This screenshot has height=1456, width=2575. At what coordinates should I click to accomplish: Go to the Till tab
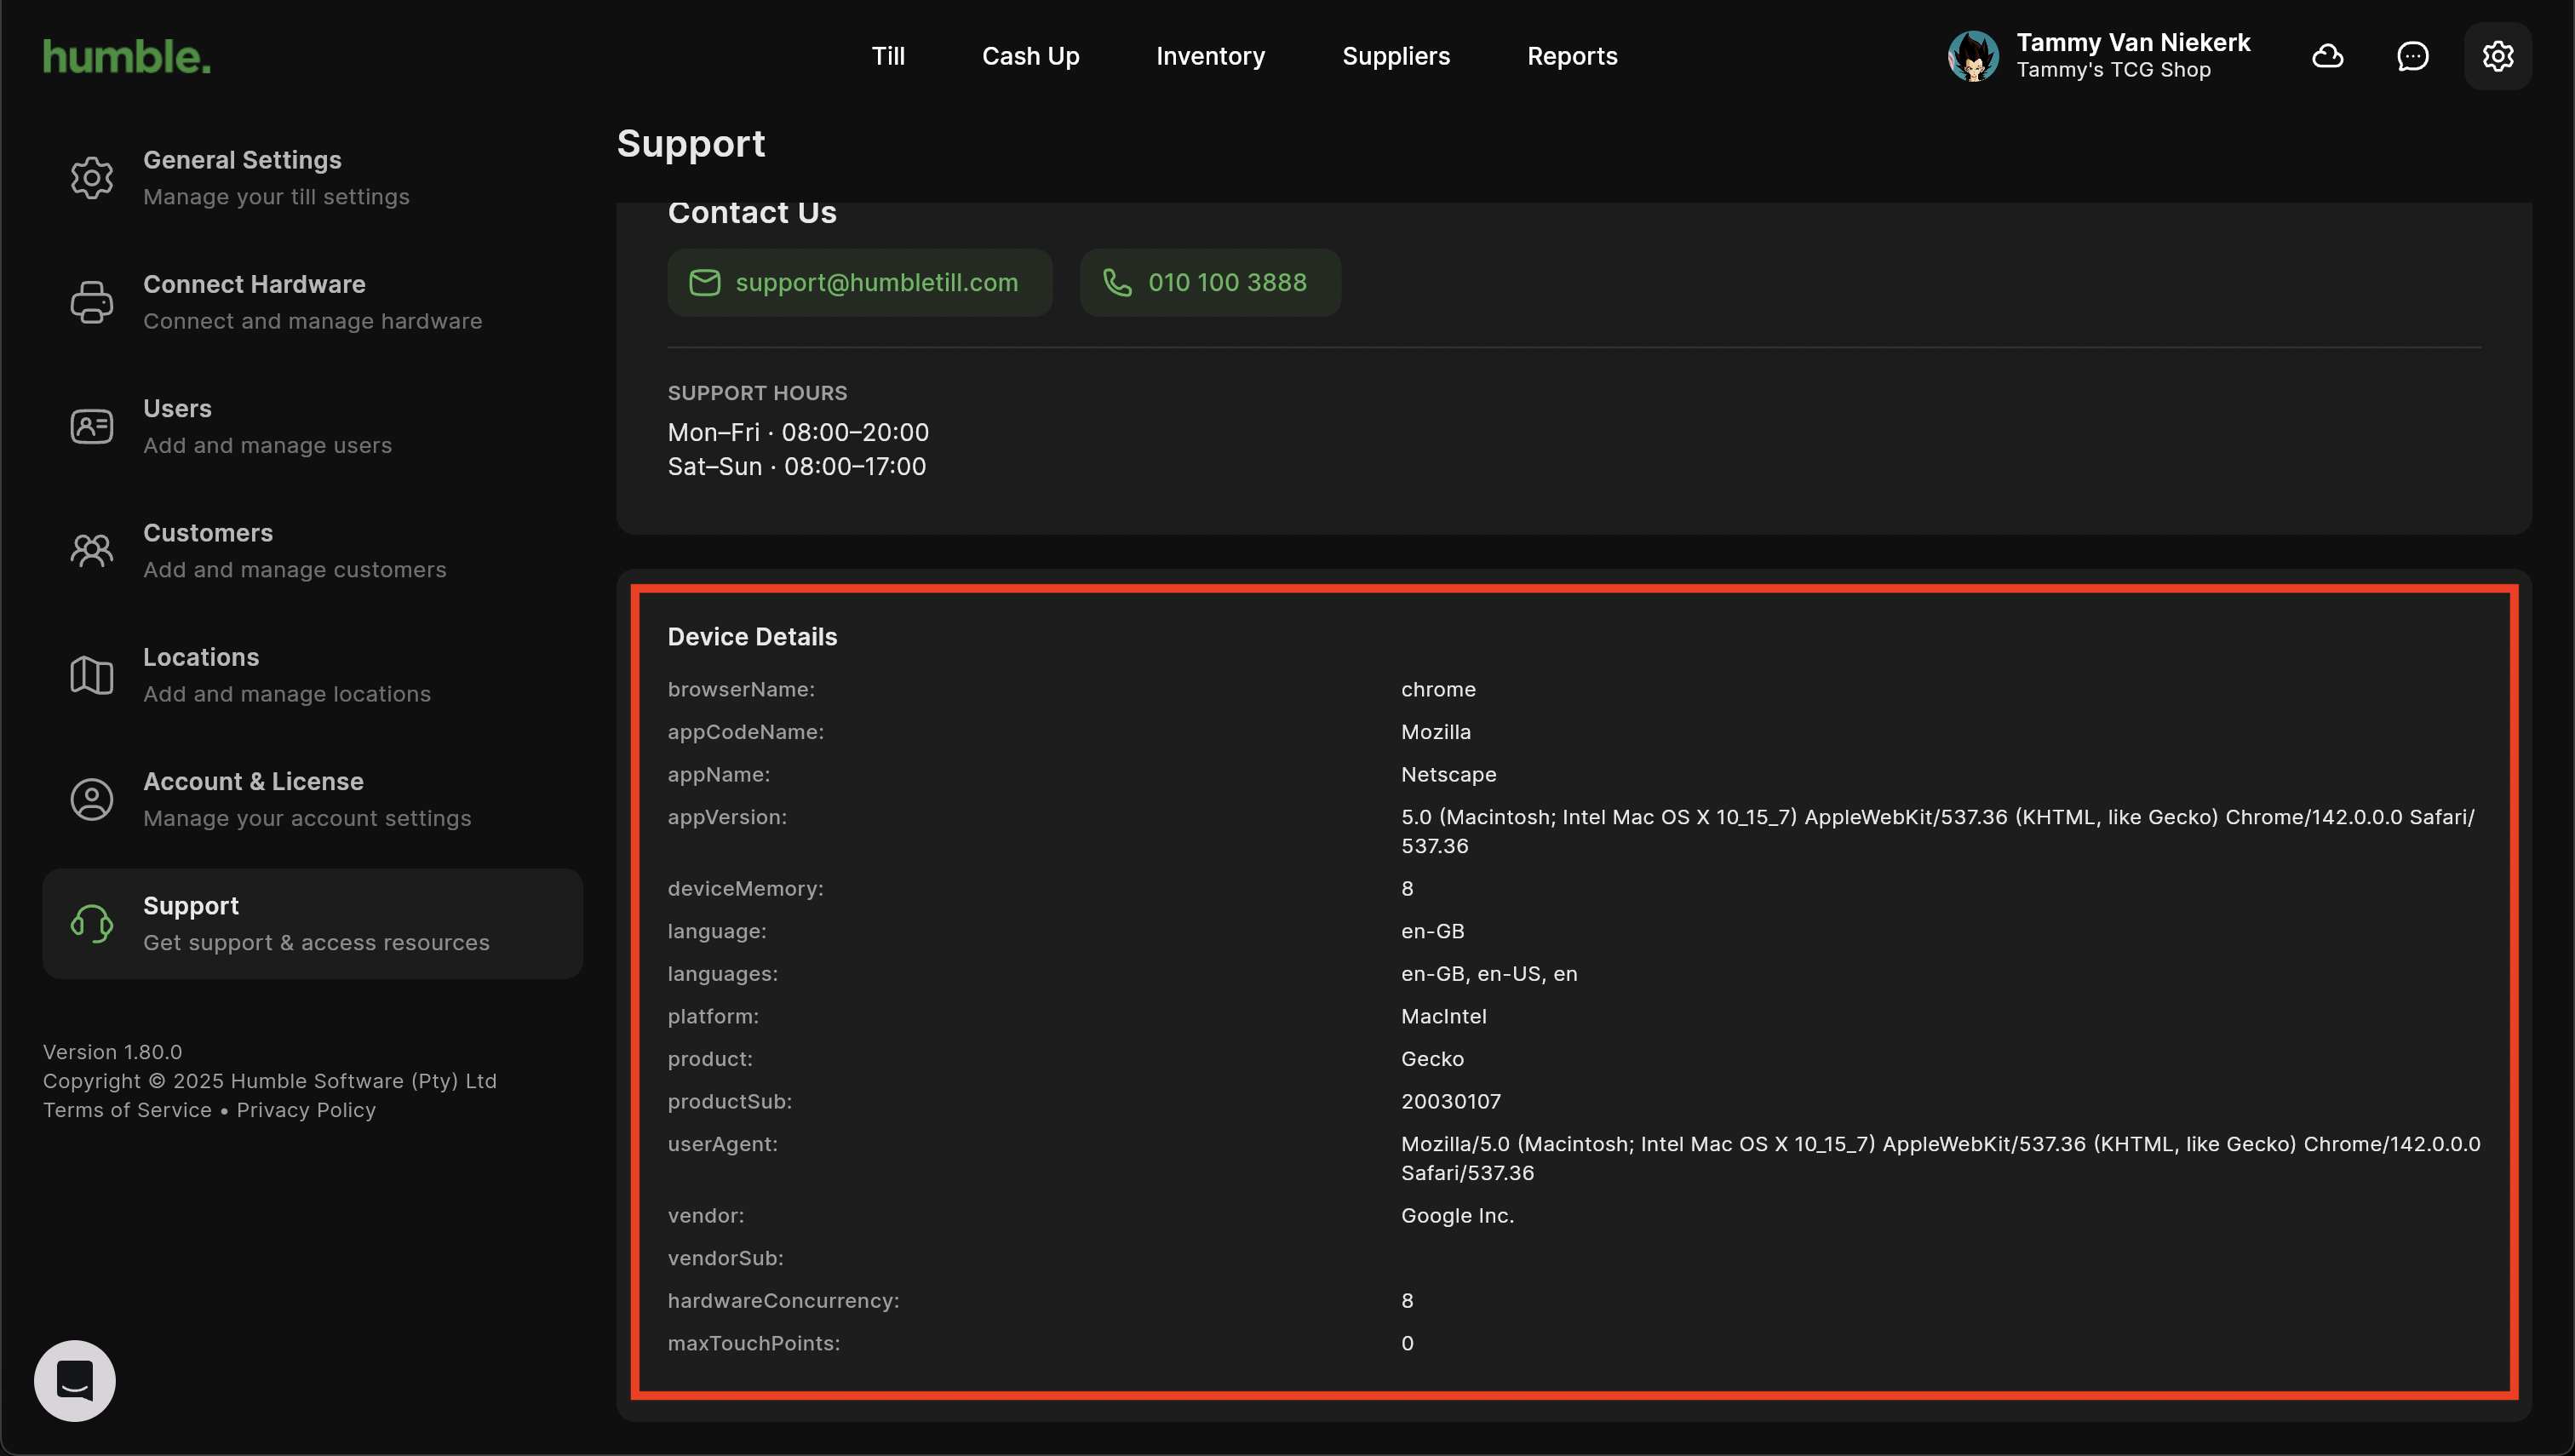click(x=888, y=56)
